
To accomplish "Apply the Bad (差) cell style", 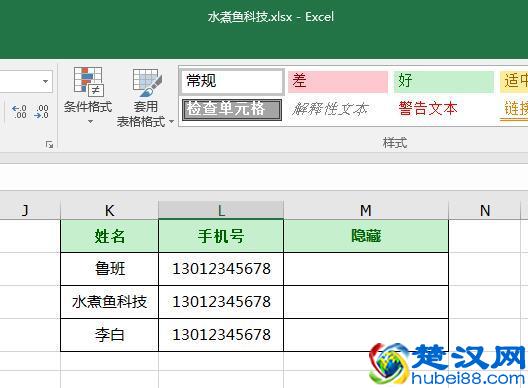I will [x=338, y=81].
